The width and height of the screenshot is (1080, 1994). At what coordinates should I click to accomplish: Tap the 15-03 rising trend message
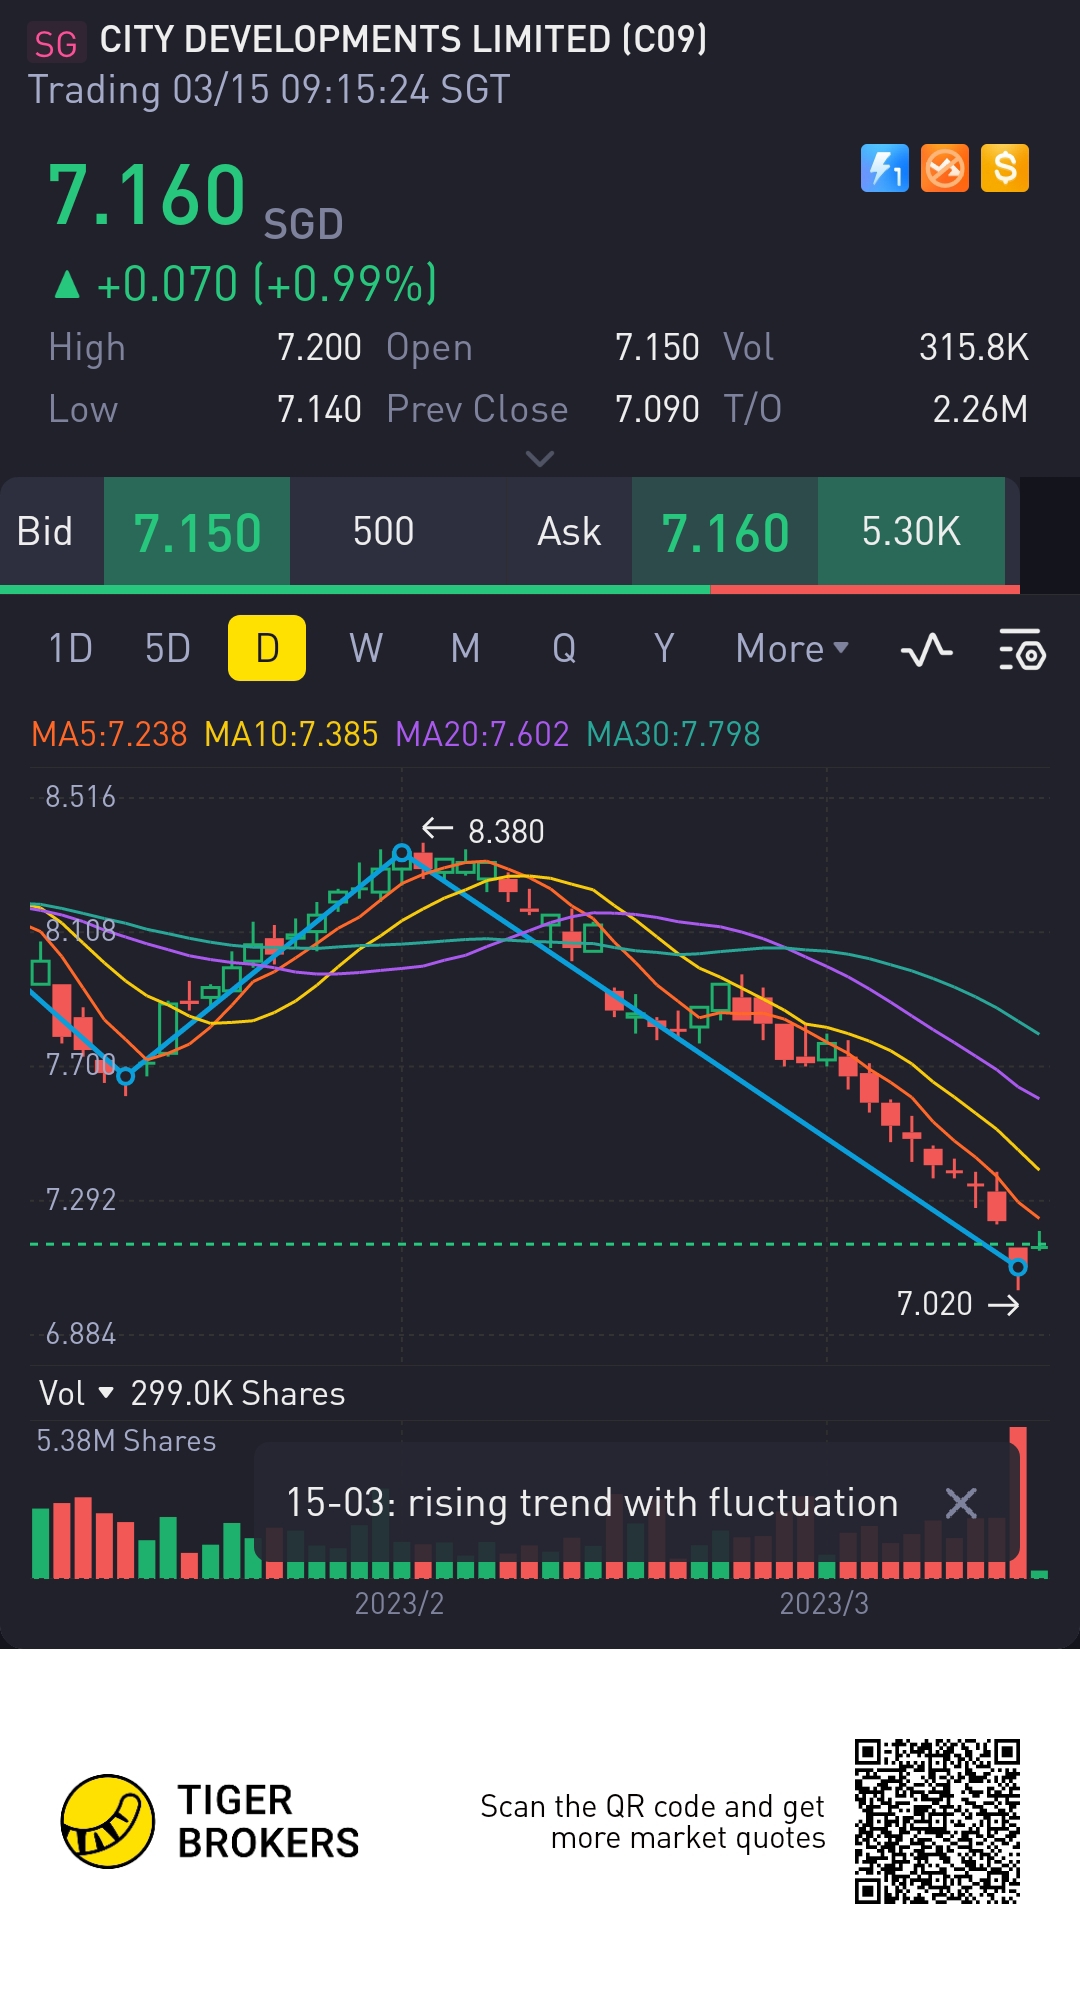[x=592, y=1503]
